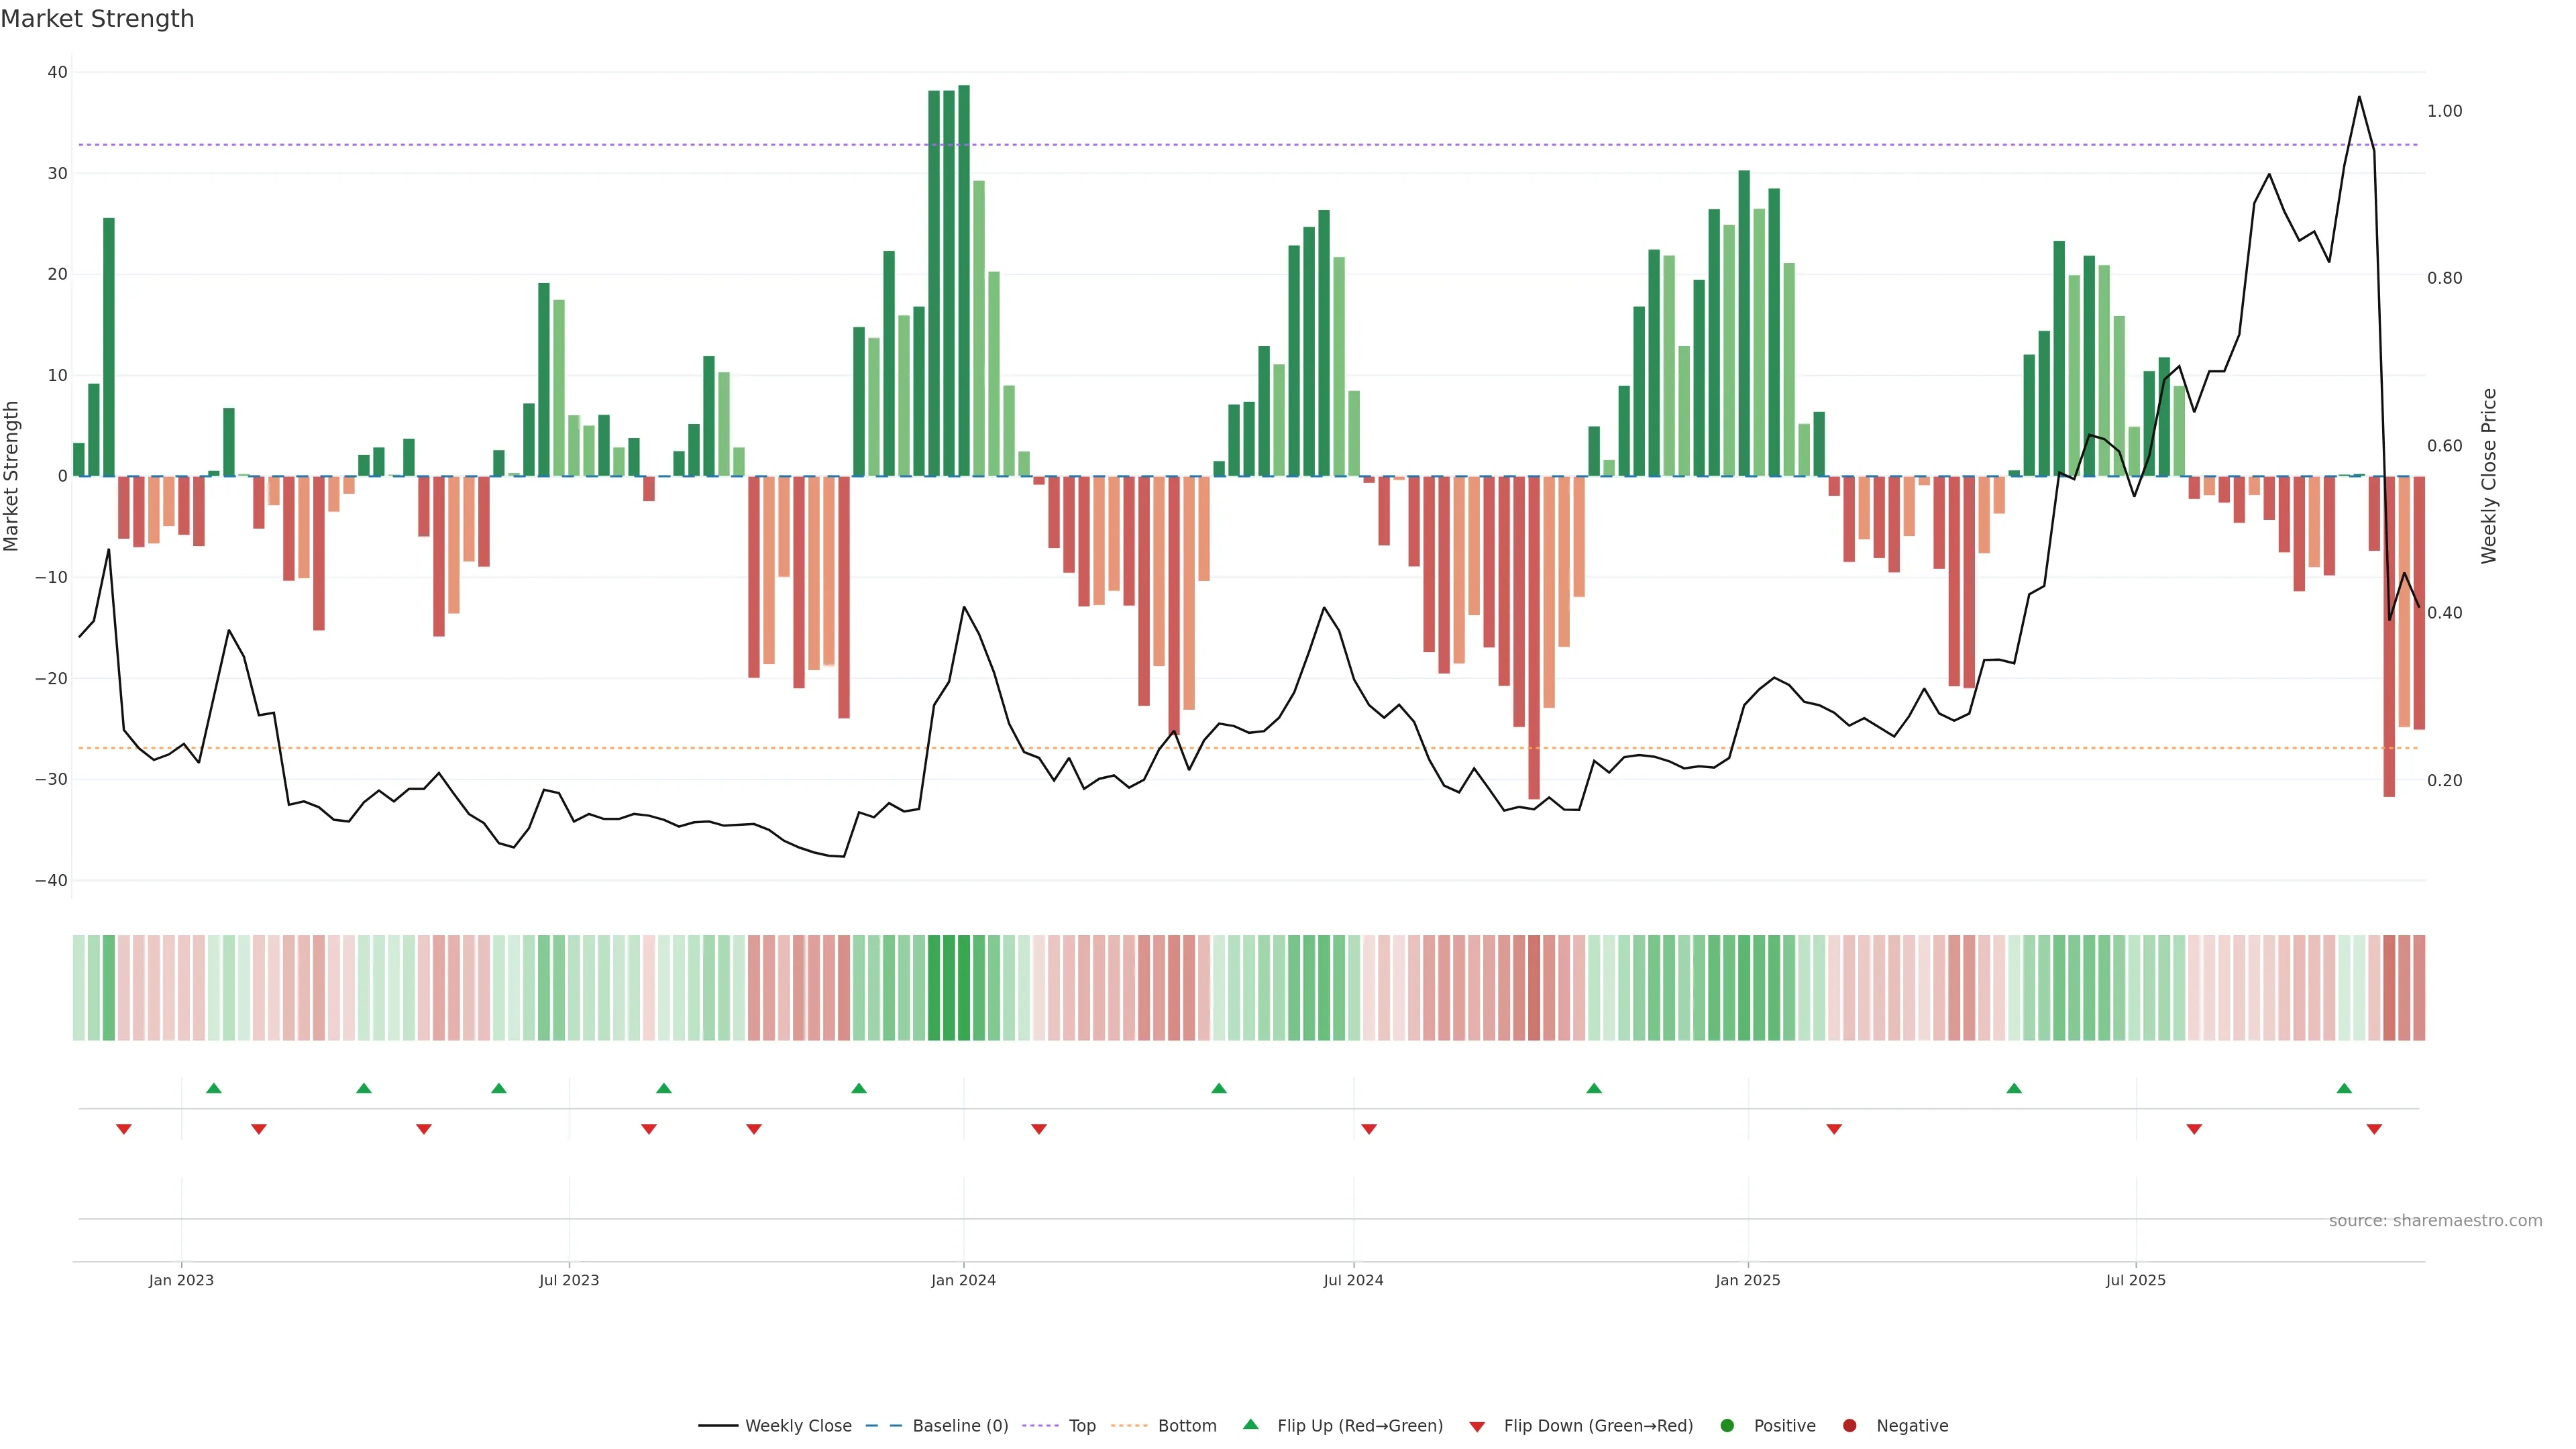Click the last red flip-down triangle marker
Viewport: 2576px width, 1449px height.
coord(2374,1129)
